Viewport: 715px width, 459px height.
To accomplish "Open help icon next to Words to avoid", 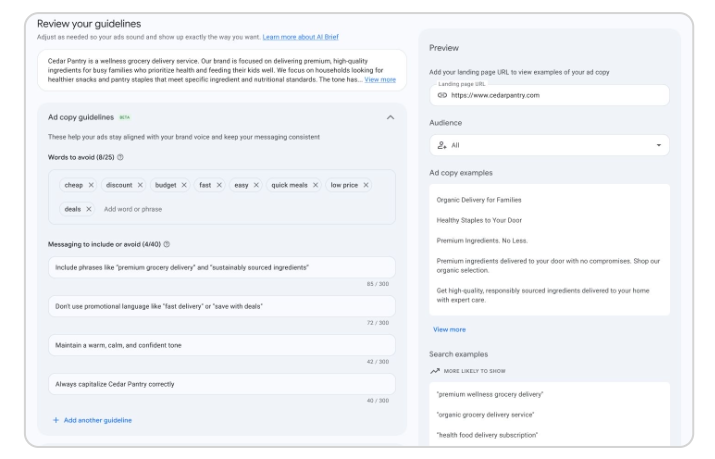I will pyautogui.click(x=120, y=157).
